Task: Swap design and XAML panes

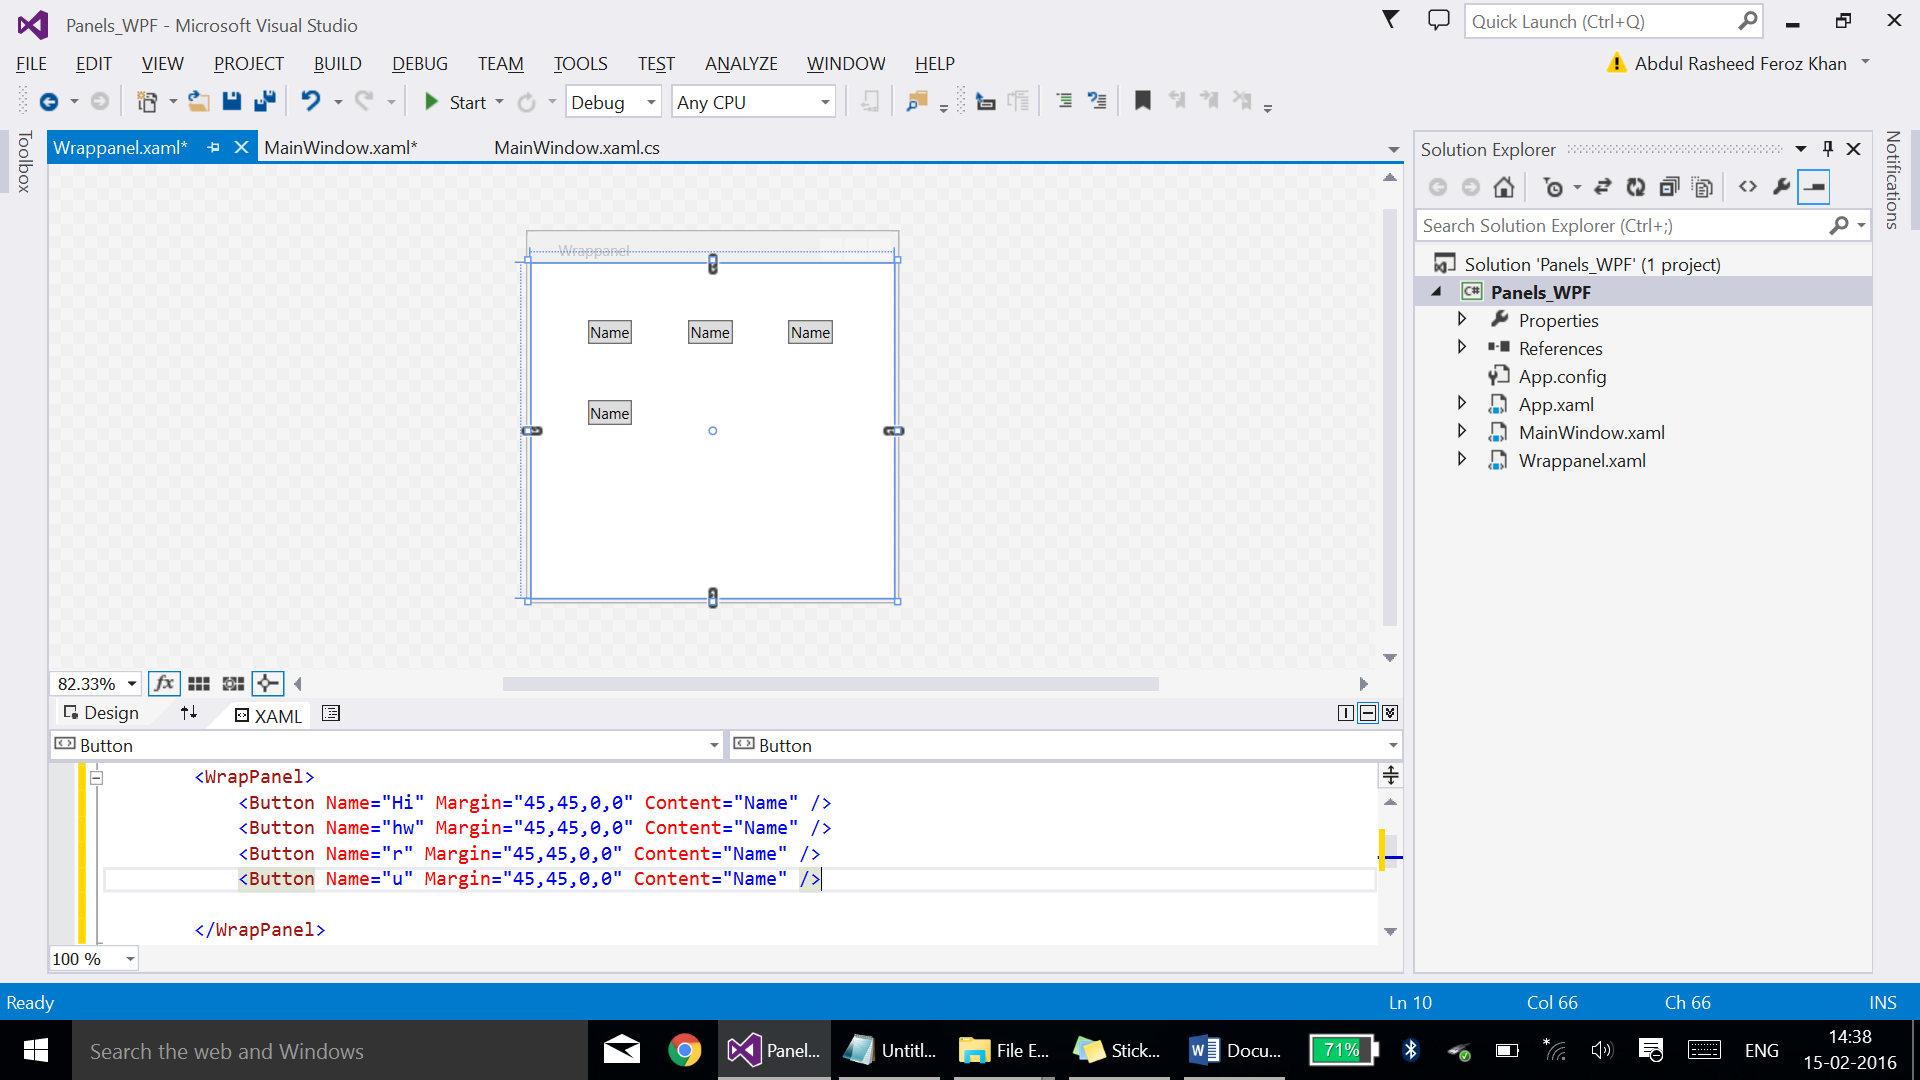Action: pyautogui.click(x=189, y=713)
